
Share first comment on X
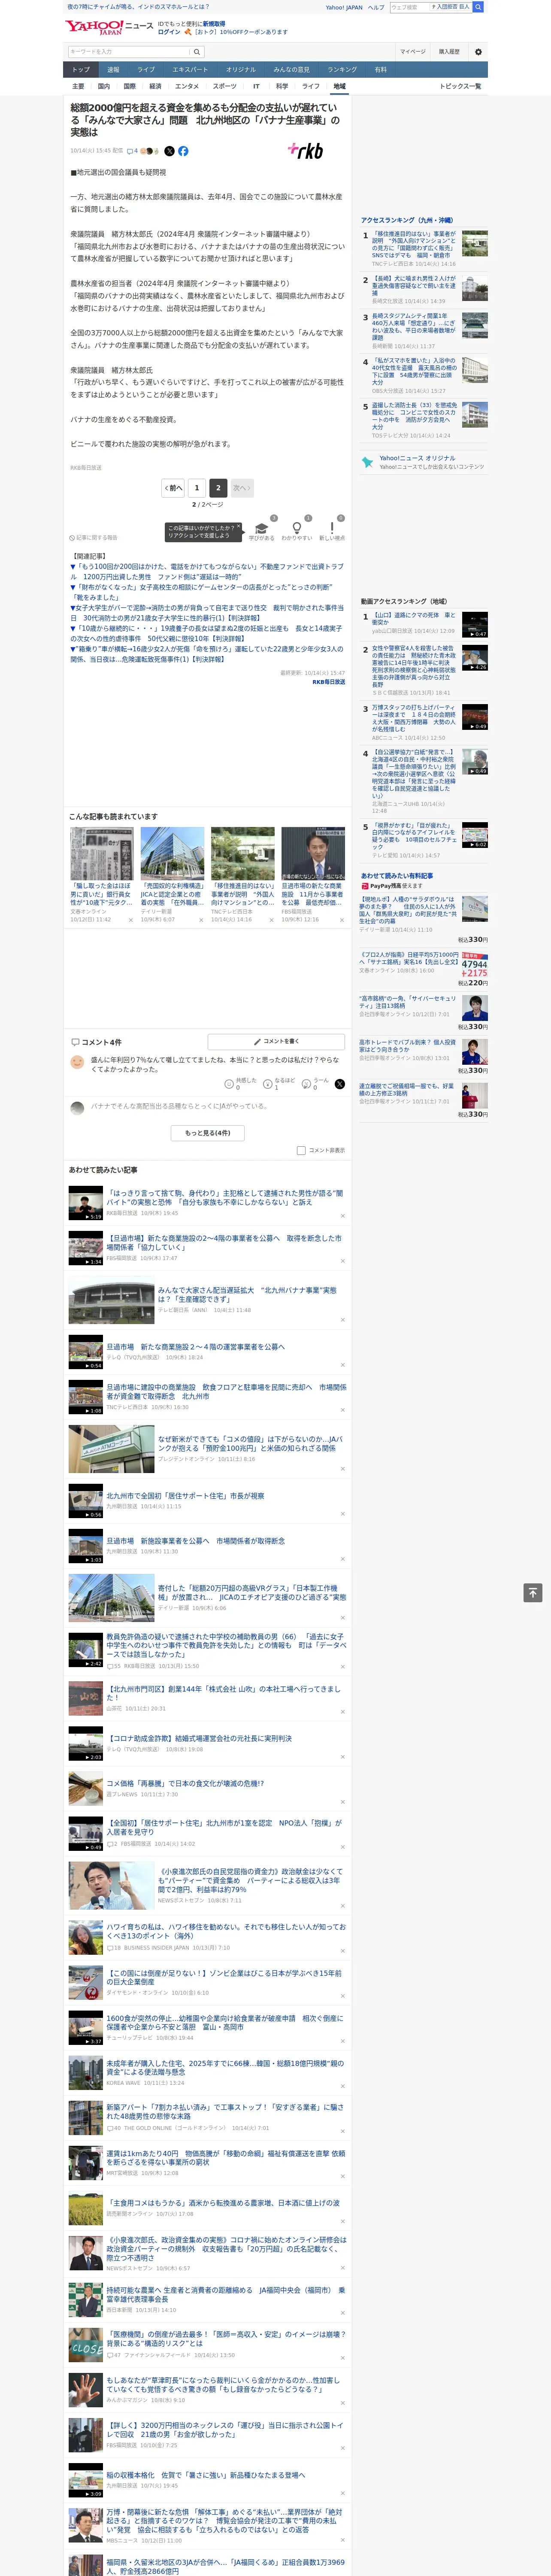(340, 1084)
